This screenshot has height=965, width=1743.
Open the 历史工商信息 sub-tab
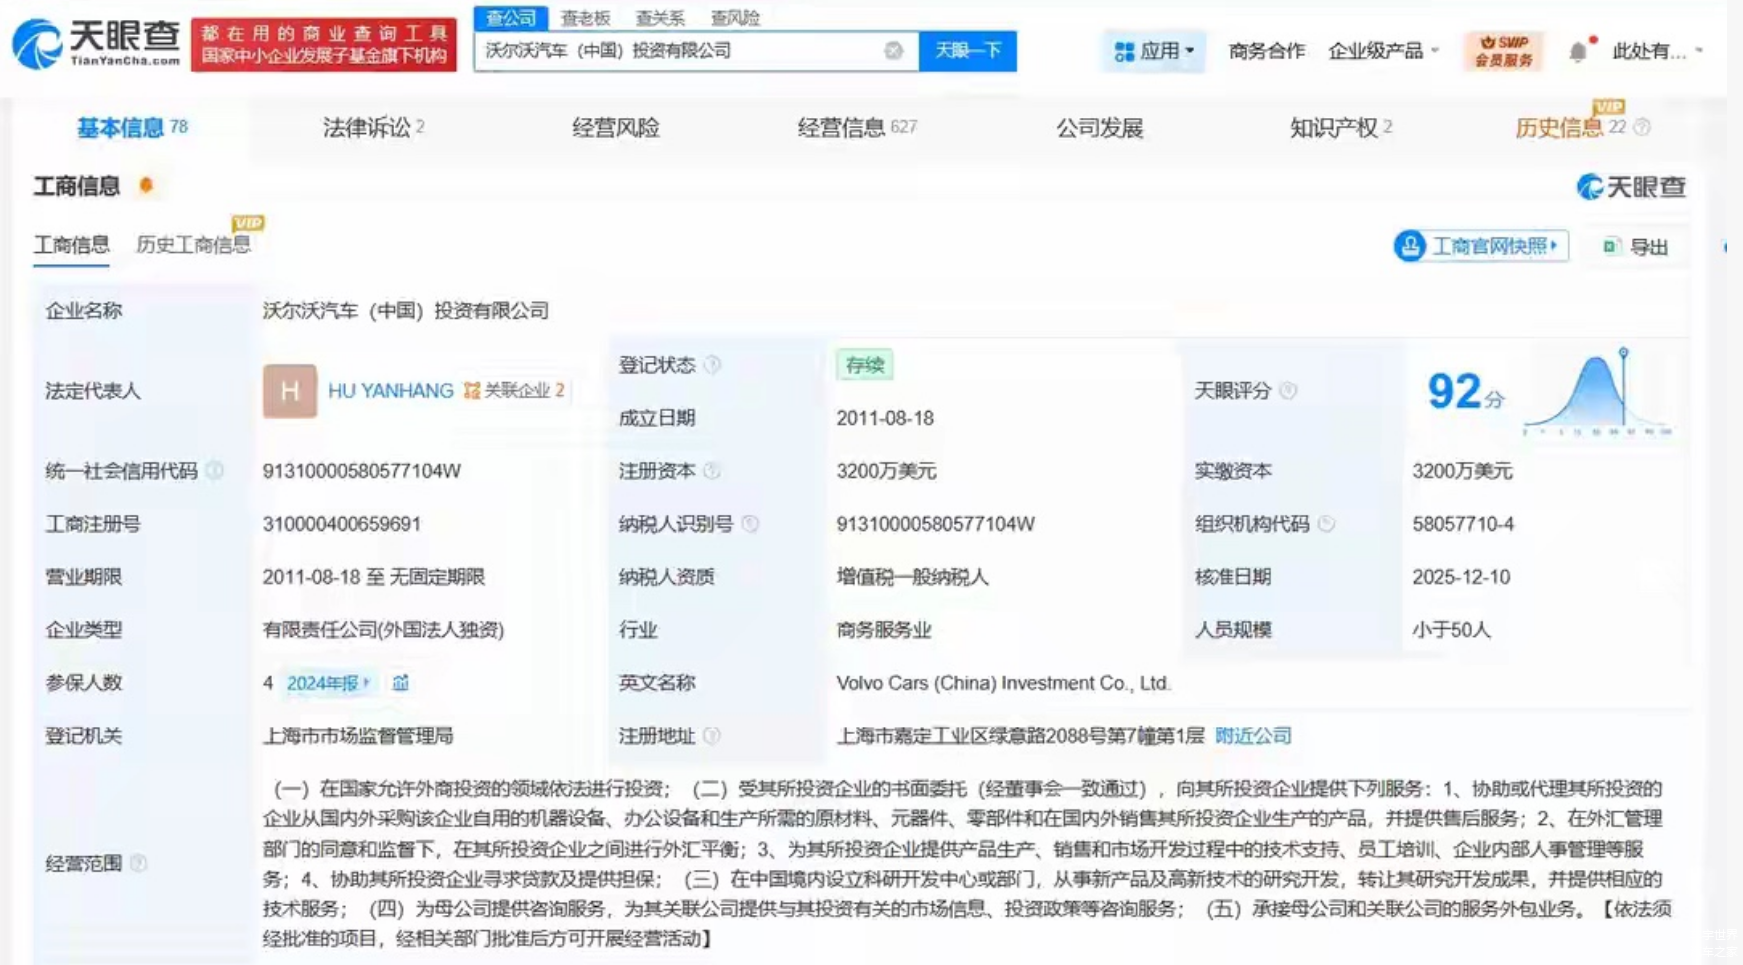pos(193,245)
